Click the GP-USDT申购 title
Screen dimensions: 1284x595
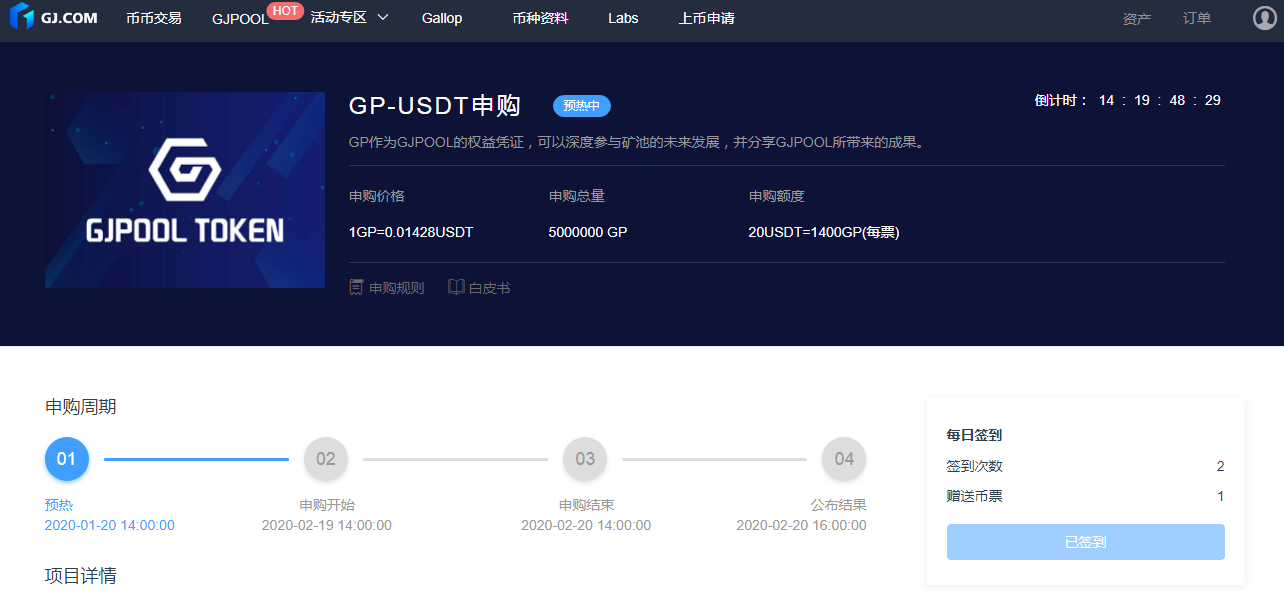coord(435,106)
